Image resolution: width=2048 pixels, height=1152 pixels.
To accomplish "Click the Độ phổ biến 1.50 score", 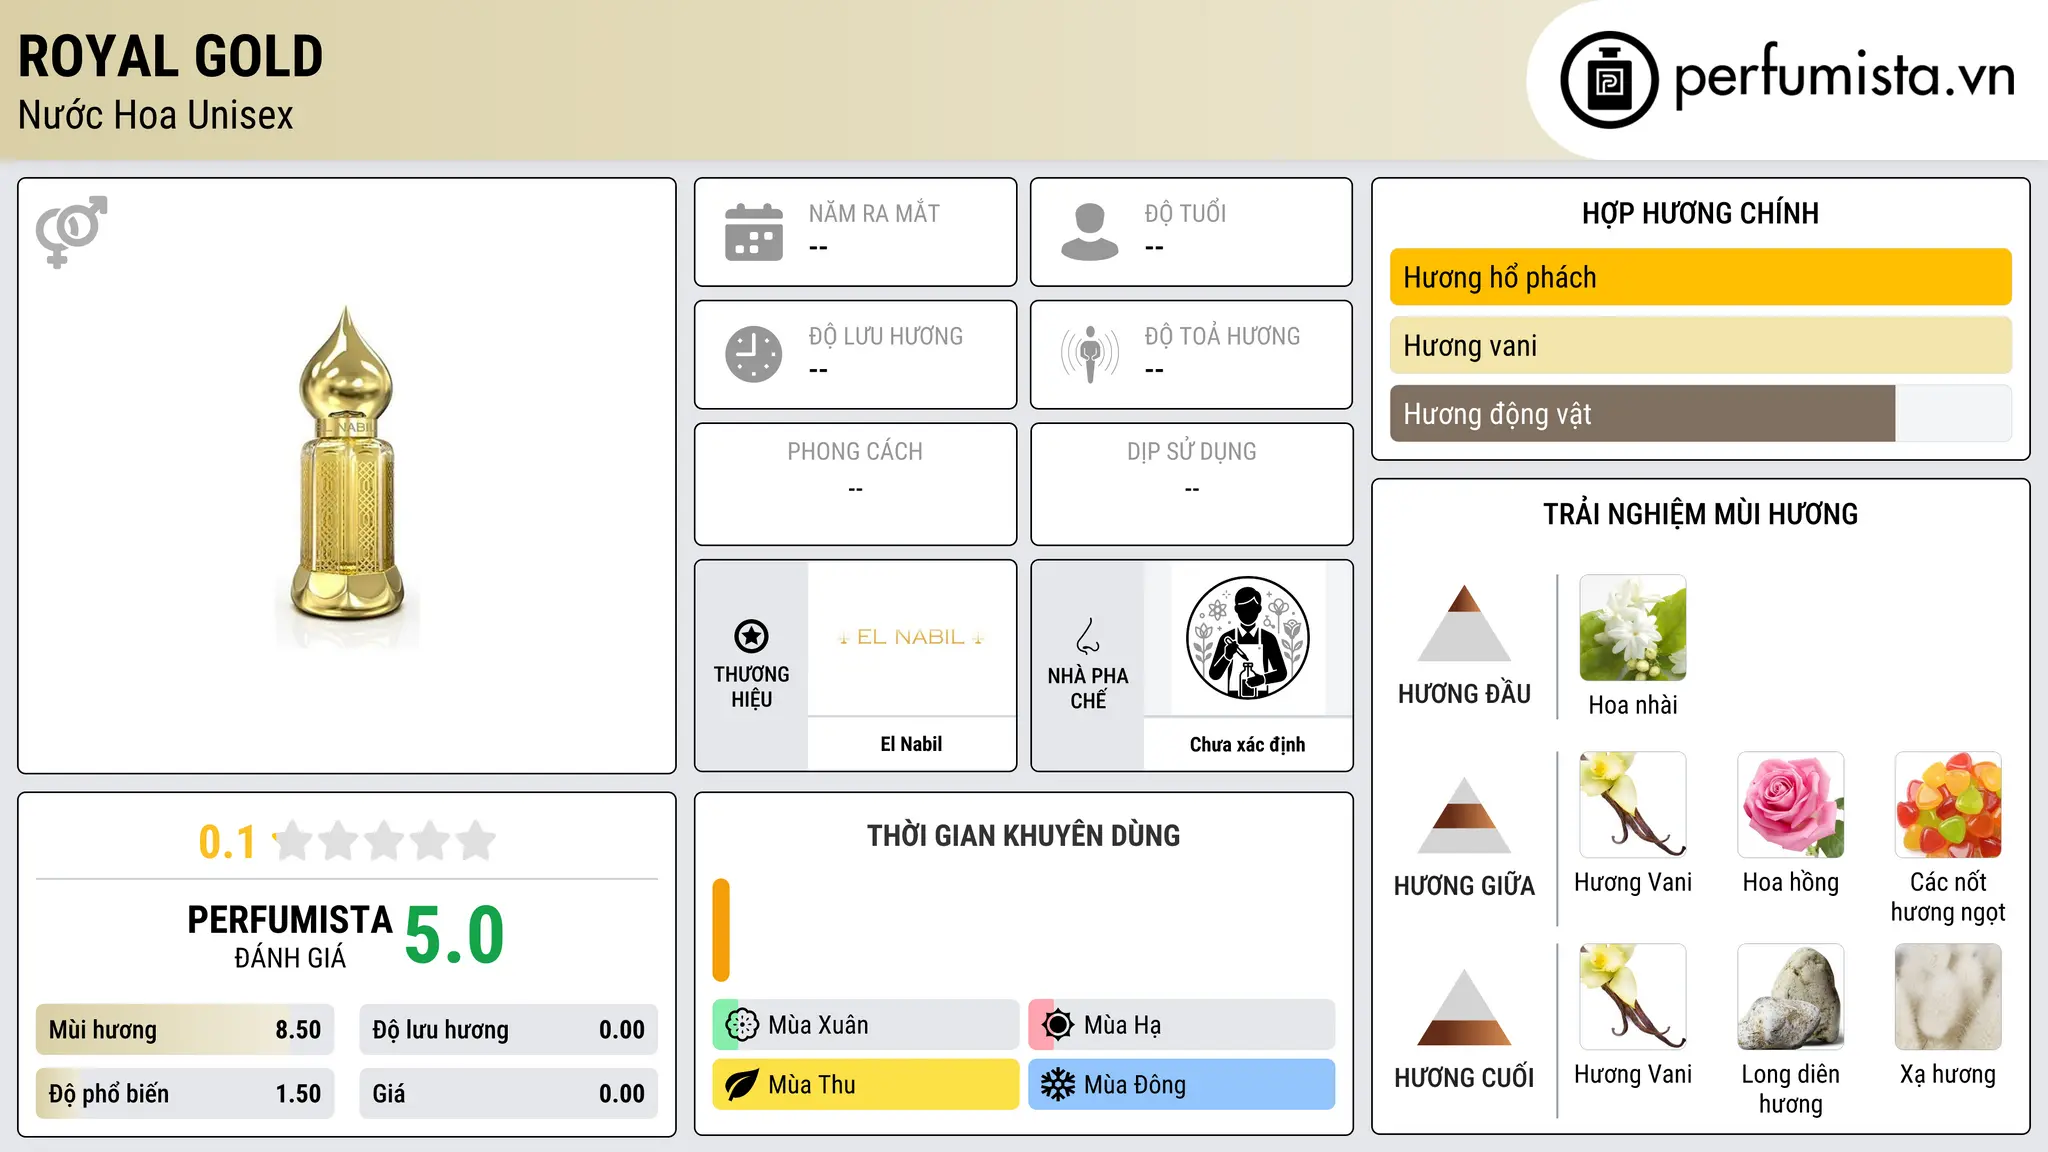I will pyautogui.click(x=185, y=1094).
